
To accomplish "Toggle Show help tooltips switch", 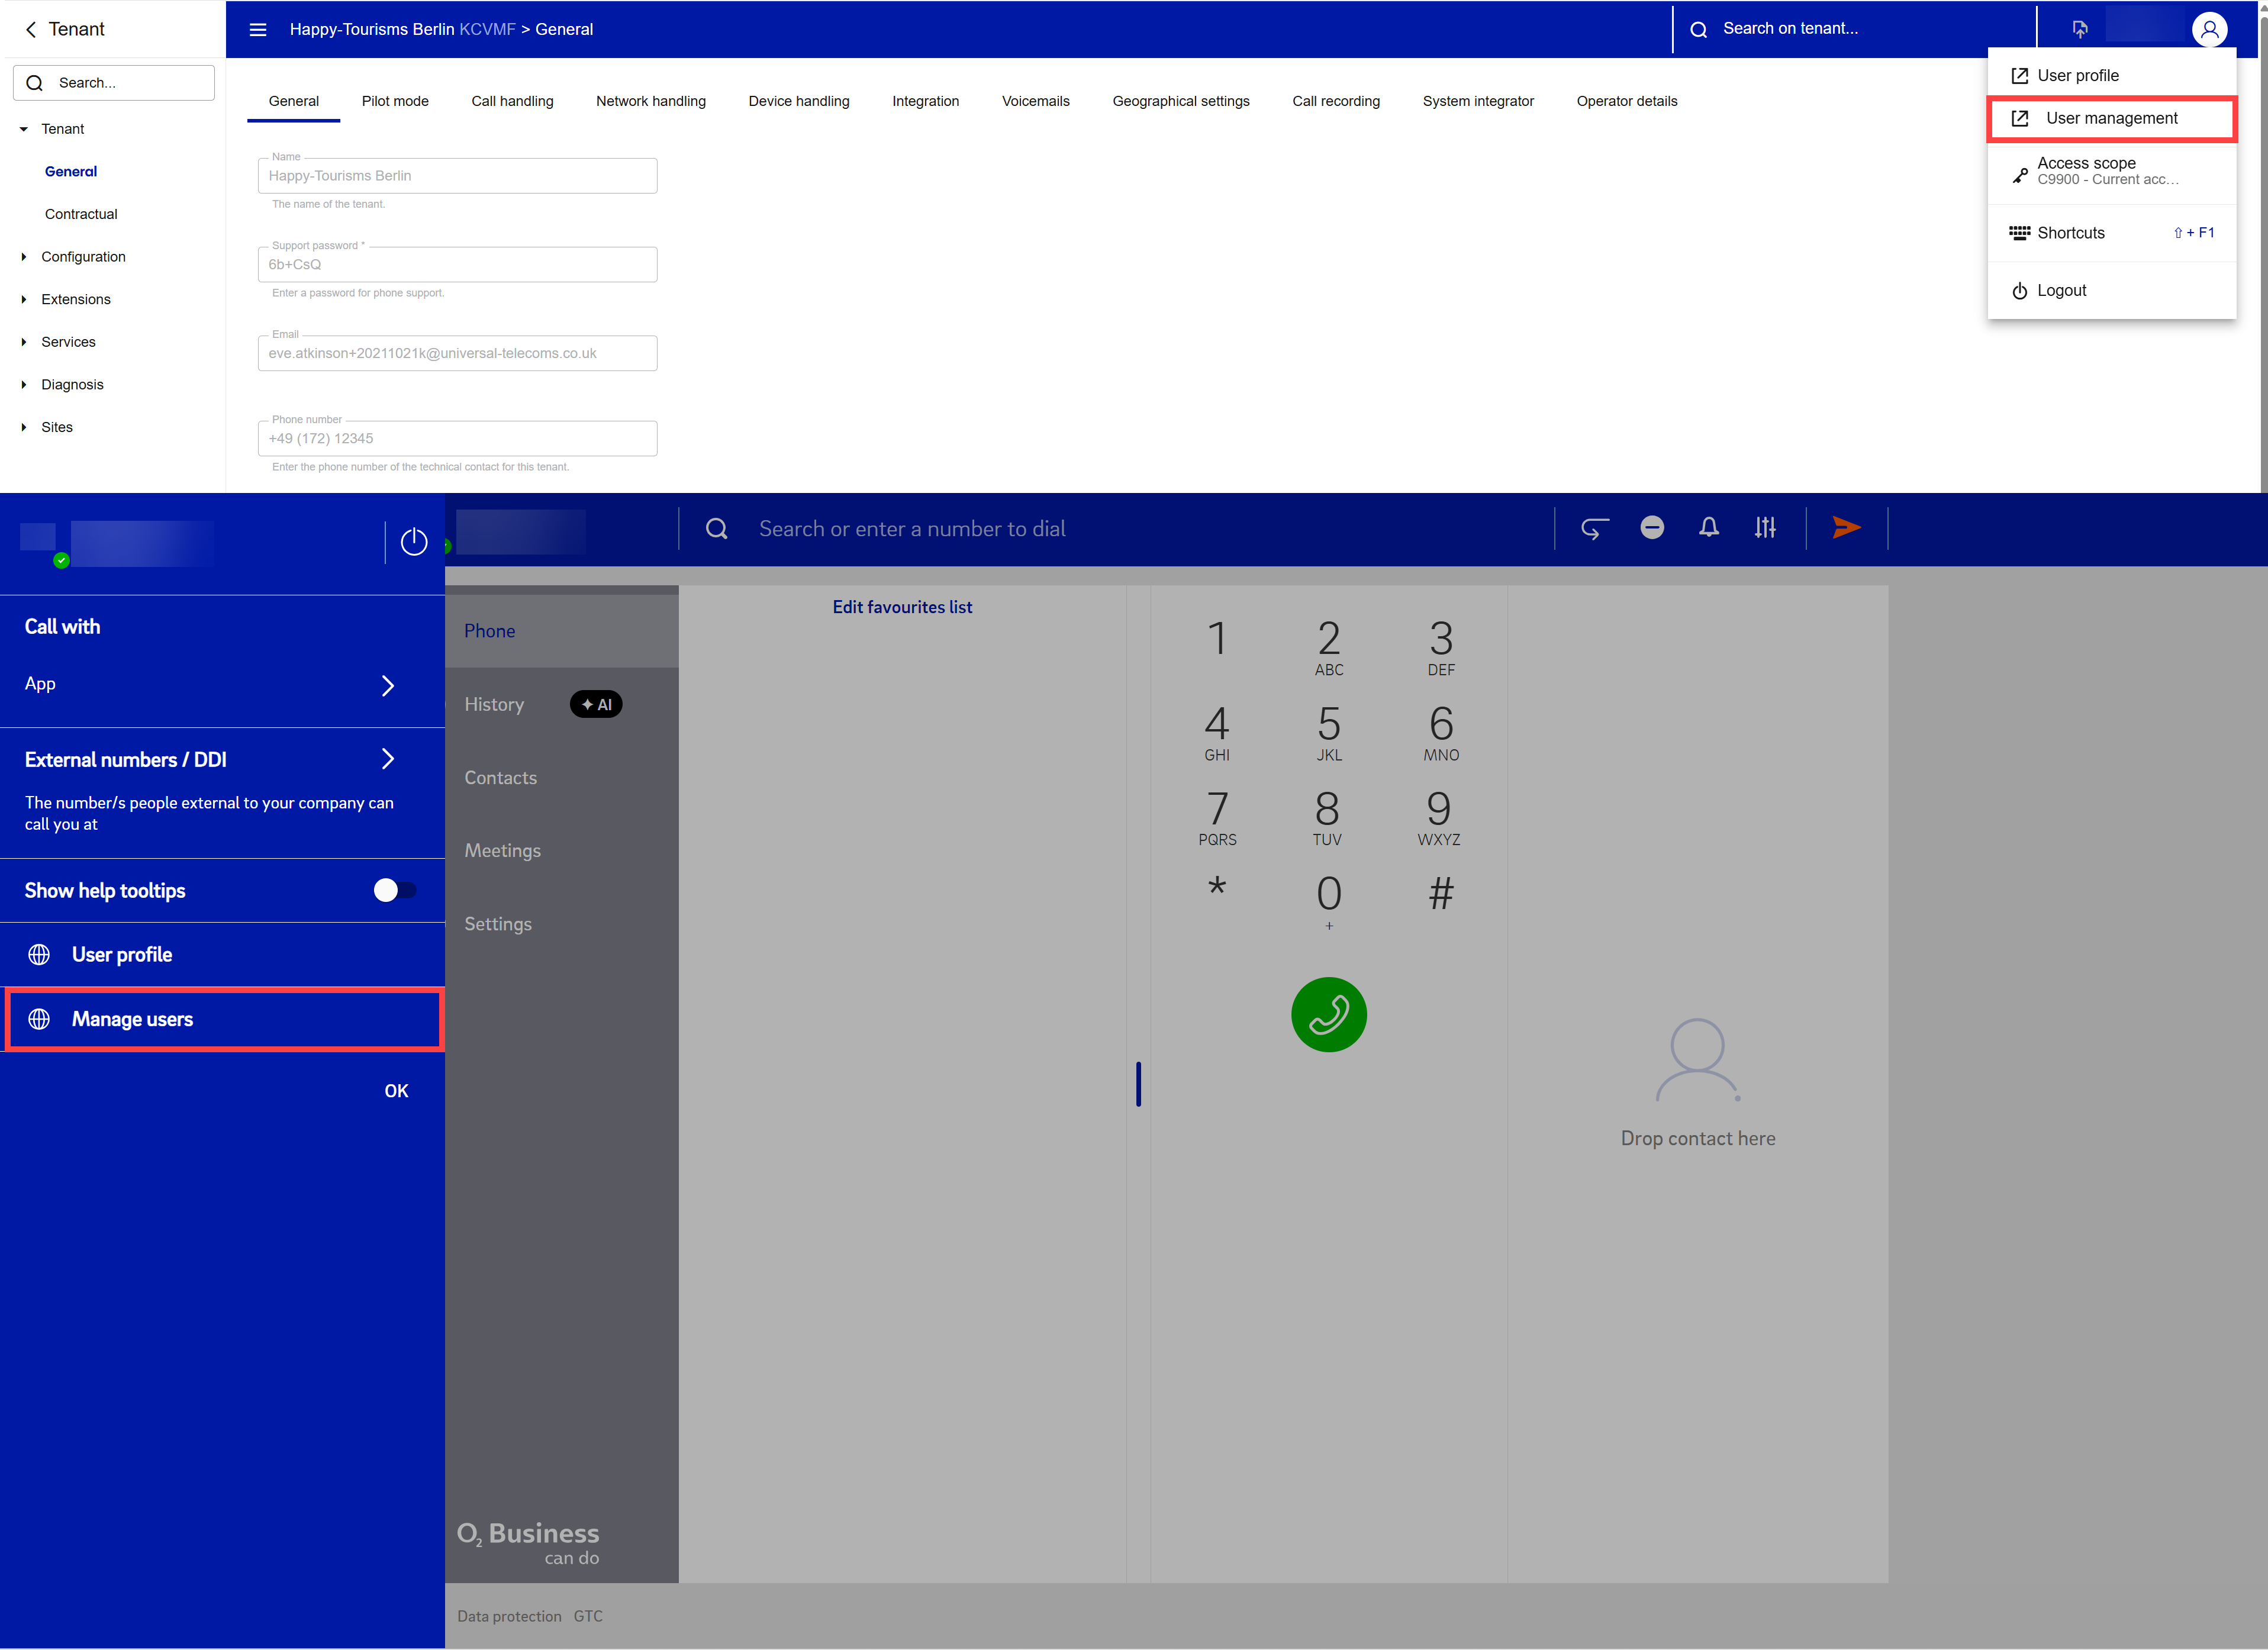I will pyautogui.click(x=394, y=890).
